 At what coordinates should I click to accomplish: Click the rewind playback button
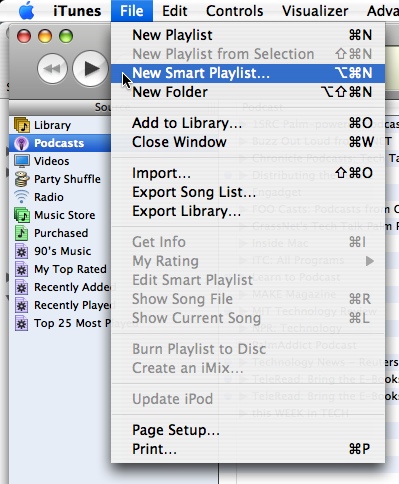[x=53, y=69]
